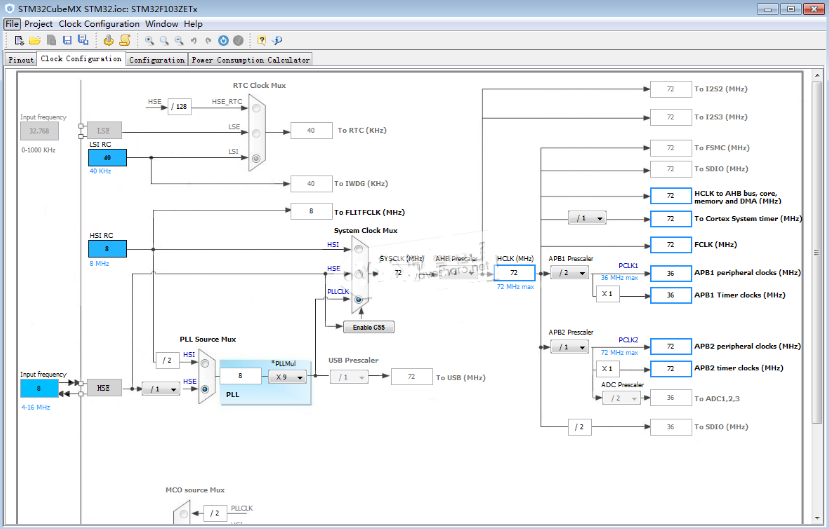Image resolution: width=829 pixels, height=529 pixels.
Task: Click the Open Project folder icon
Action: [35, 41]
